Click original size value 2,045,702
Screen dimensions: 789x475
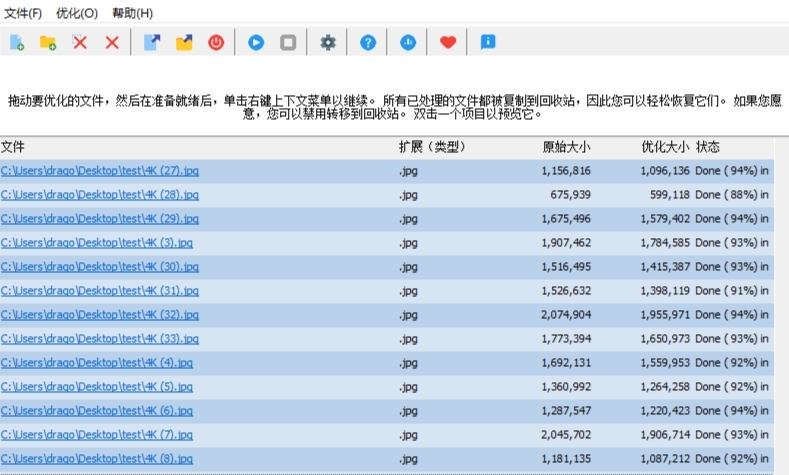(x=566, y=435)
